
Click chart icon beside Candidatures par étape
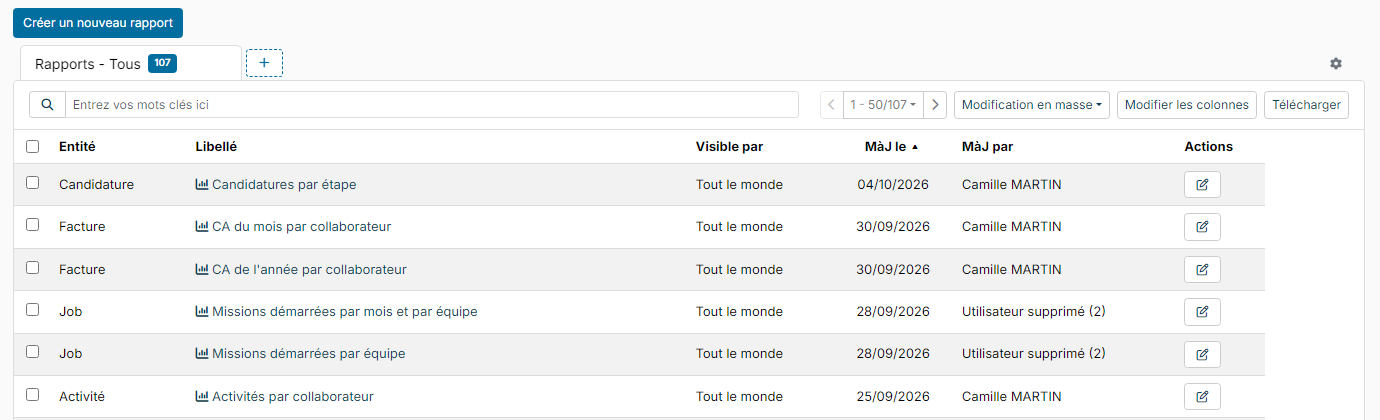202,184
